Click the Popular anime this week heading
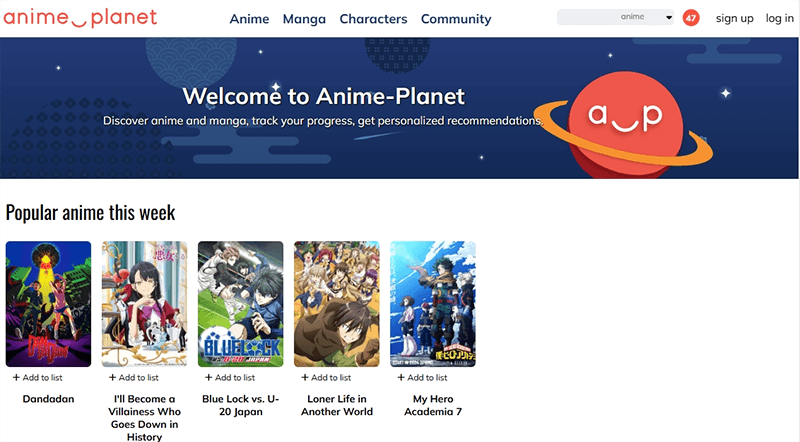This screenshot has width=800, height=442. [90, 213]
